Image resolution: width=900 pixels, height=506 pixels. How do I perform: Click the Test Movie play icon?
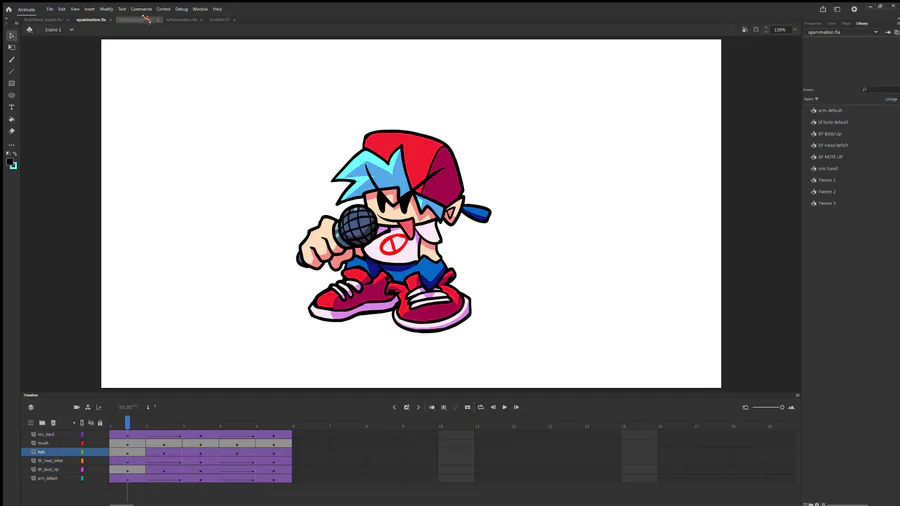coord(854,9)
